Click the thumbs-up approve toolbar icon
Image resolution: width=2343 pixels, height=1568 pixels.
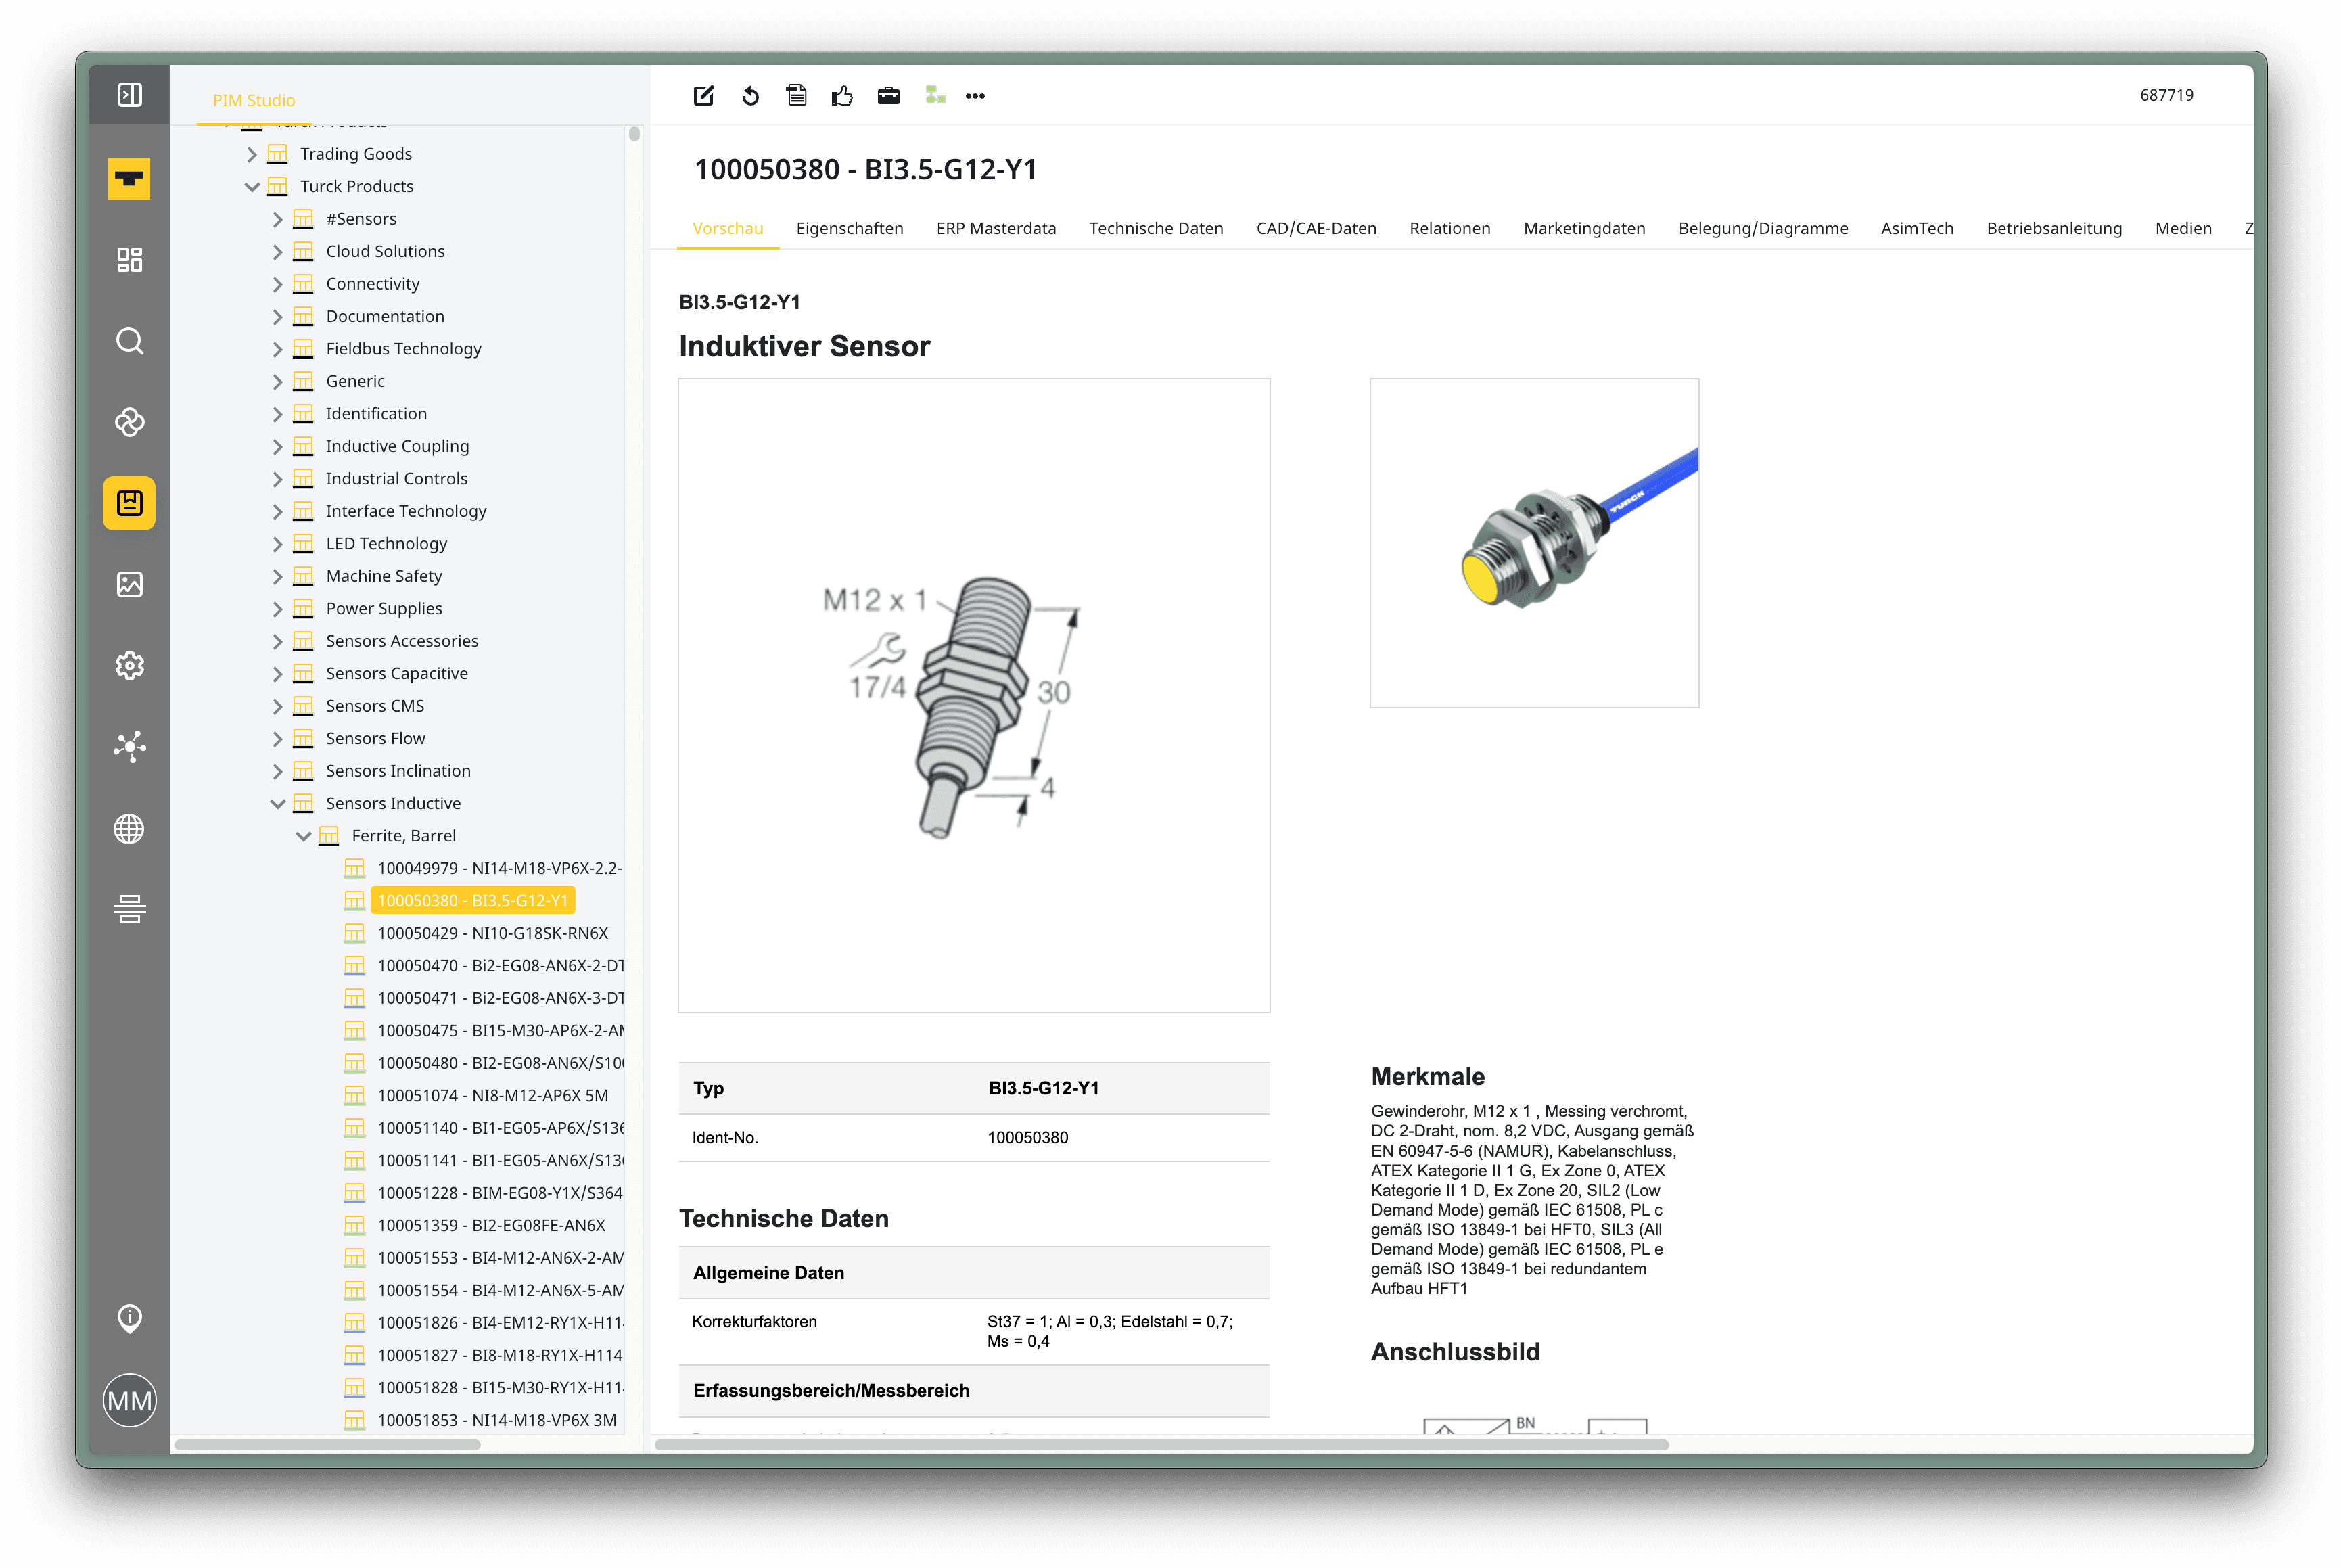(x=842, y=96)
